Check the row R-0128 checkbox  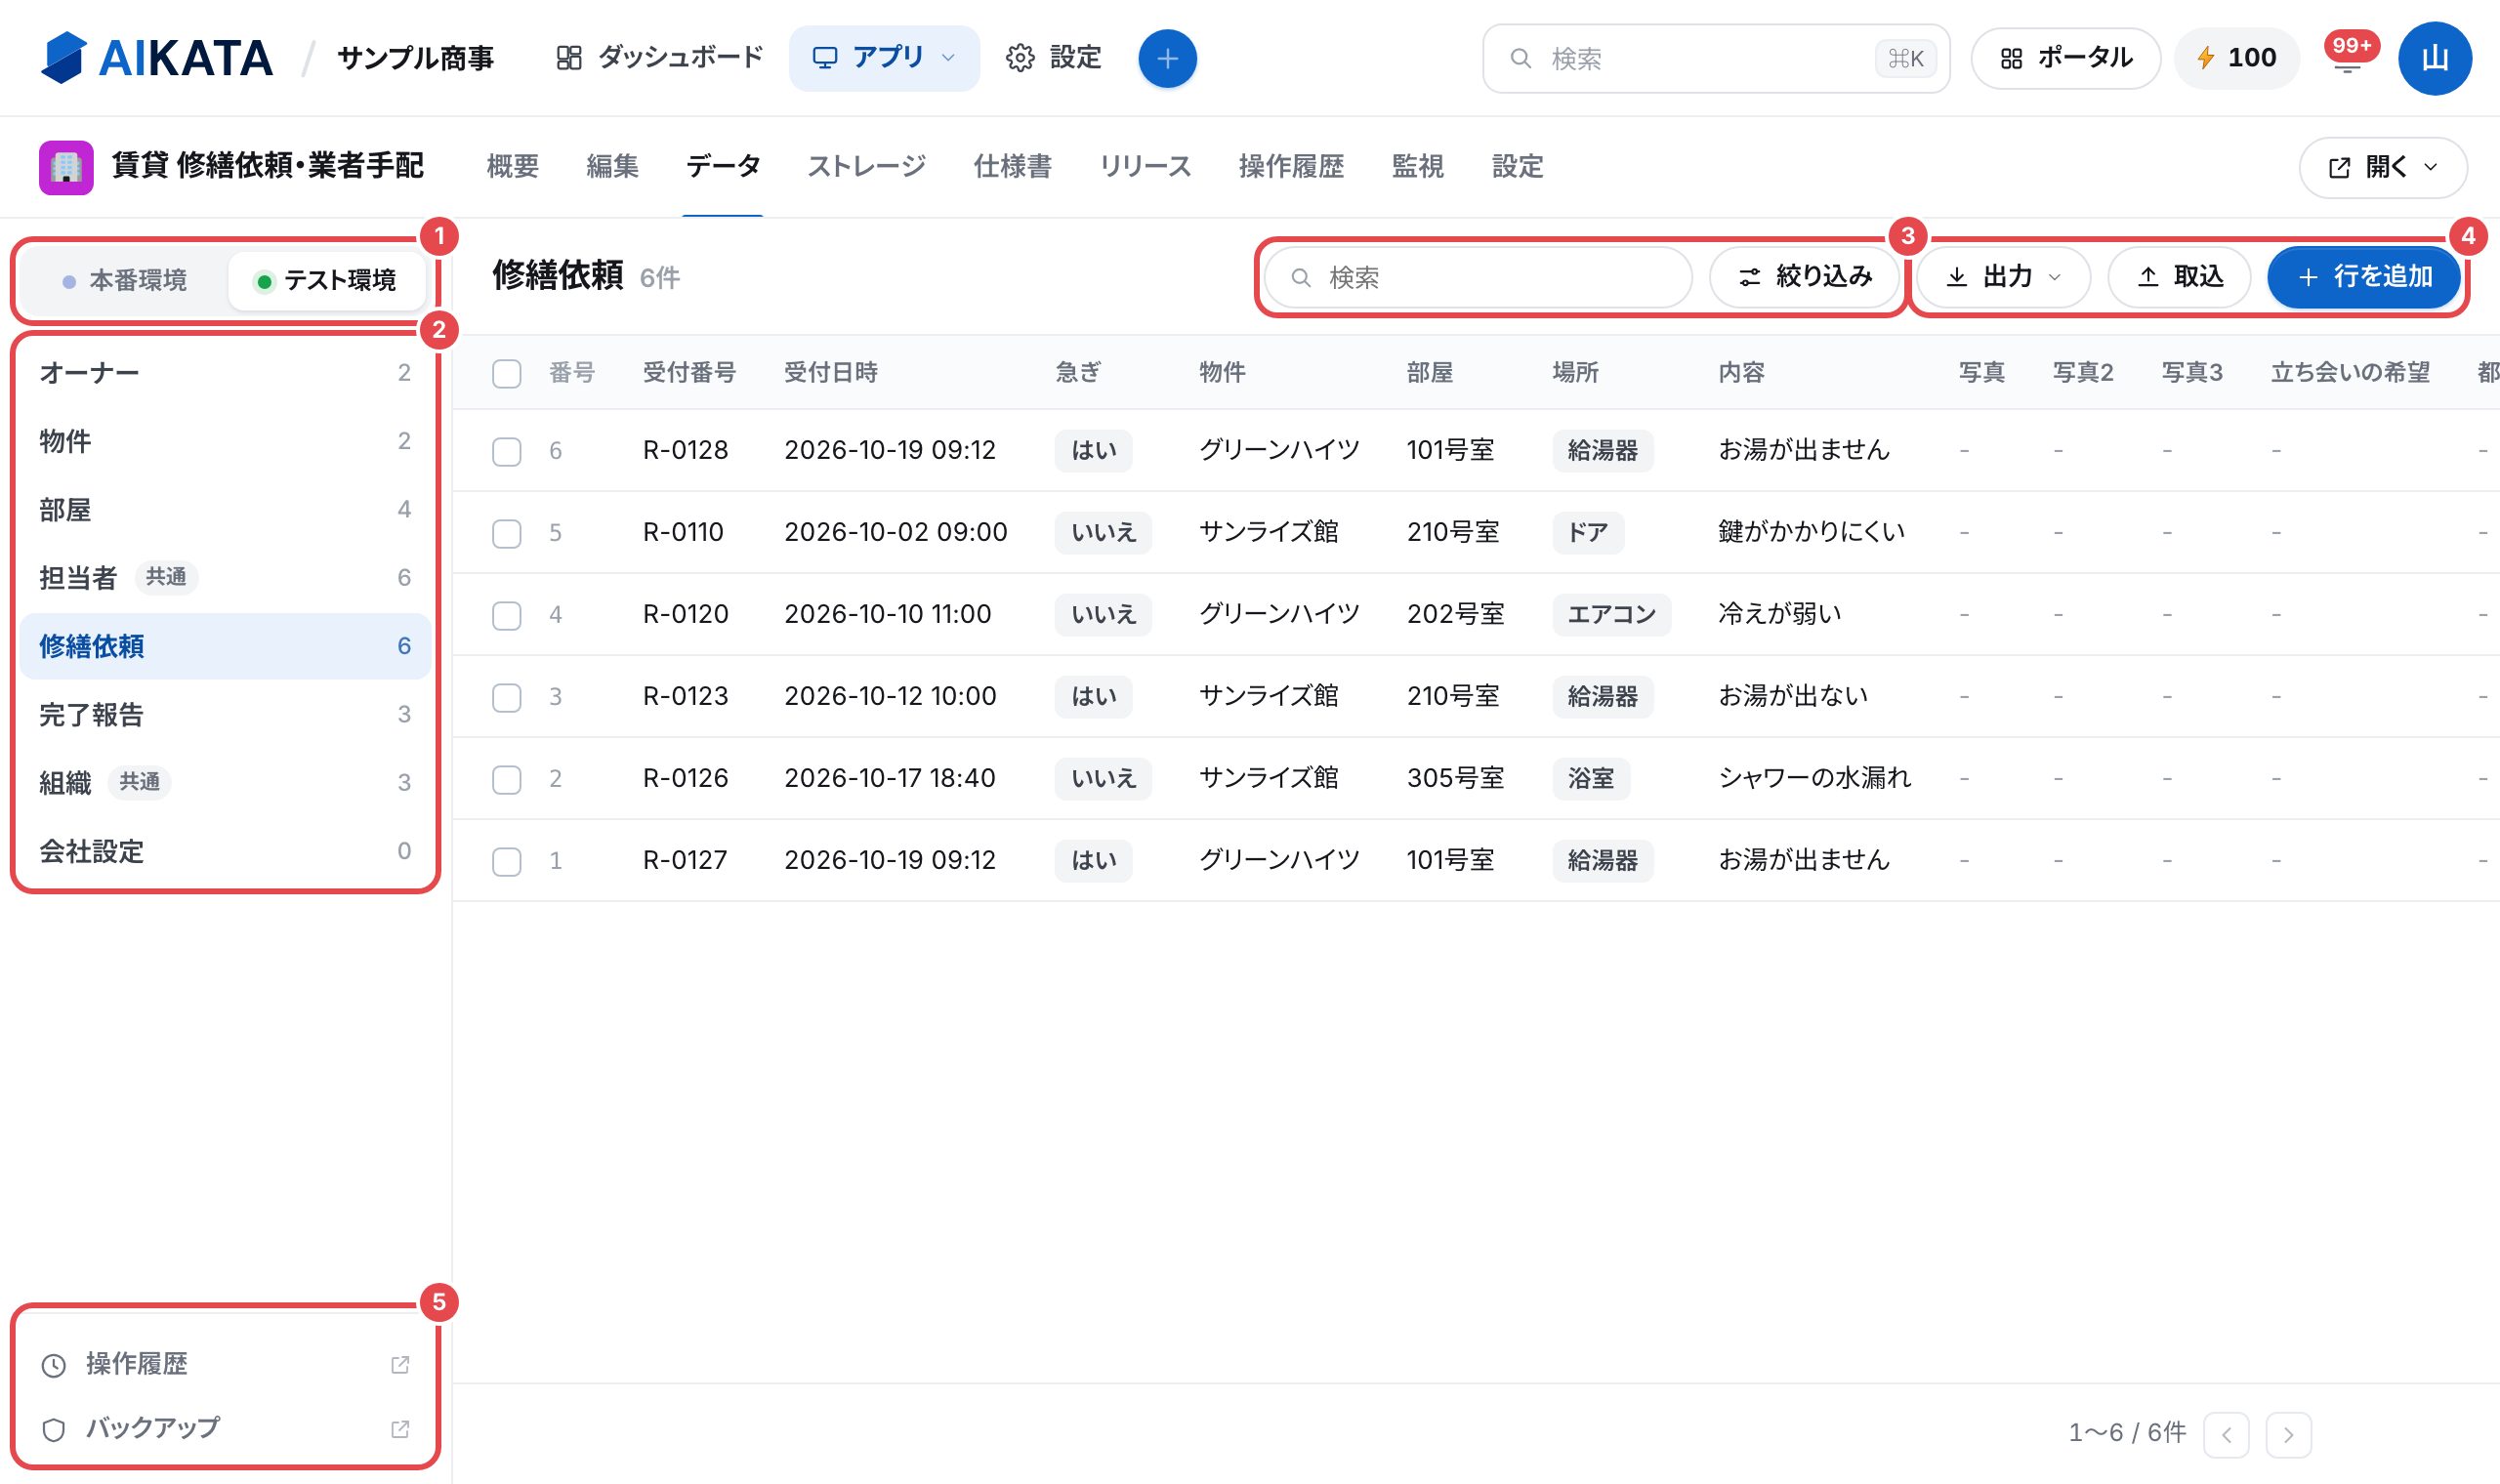507,451
